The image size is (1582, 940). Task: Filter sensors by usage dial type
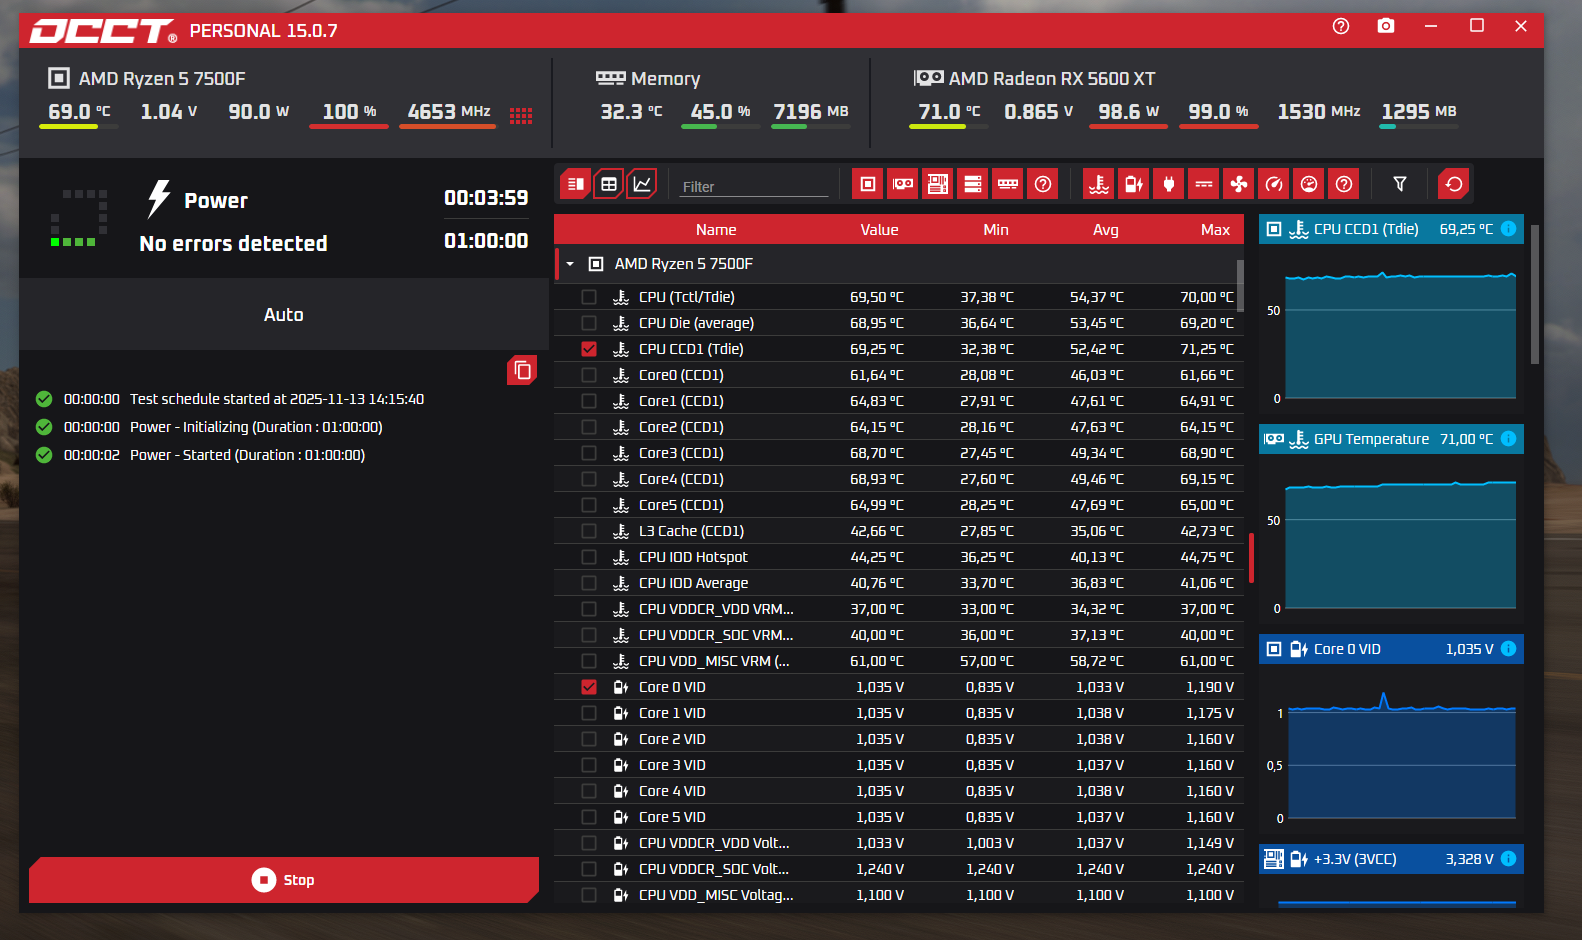coord(1309,184)
